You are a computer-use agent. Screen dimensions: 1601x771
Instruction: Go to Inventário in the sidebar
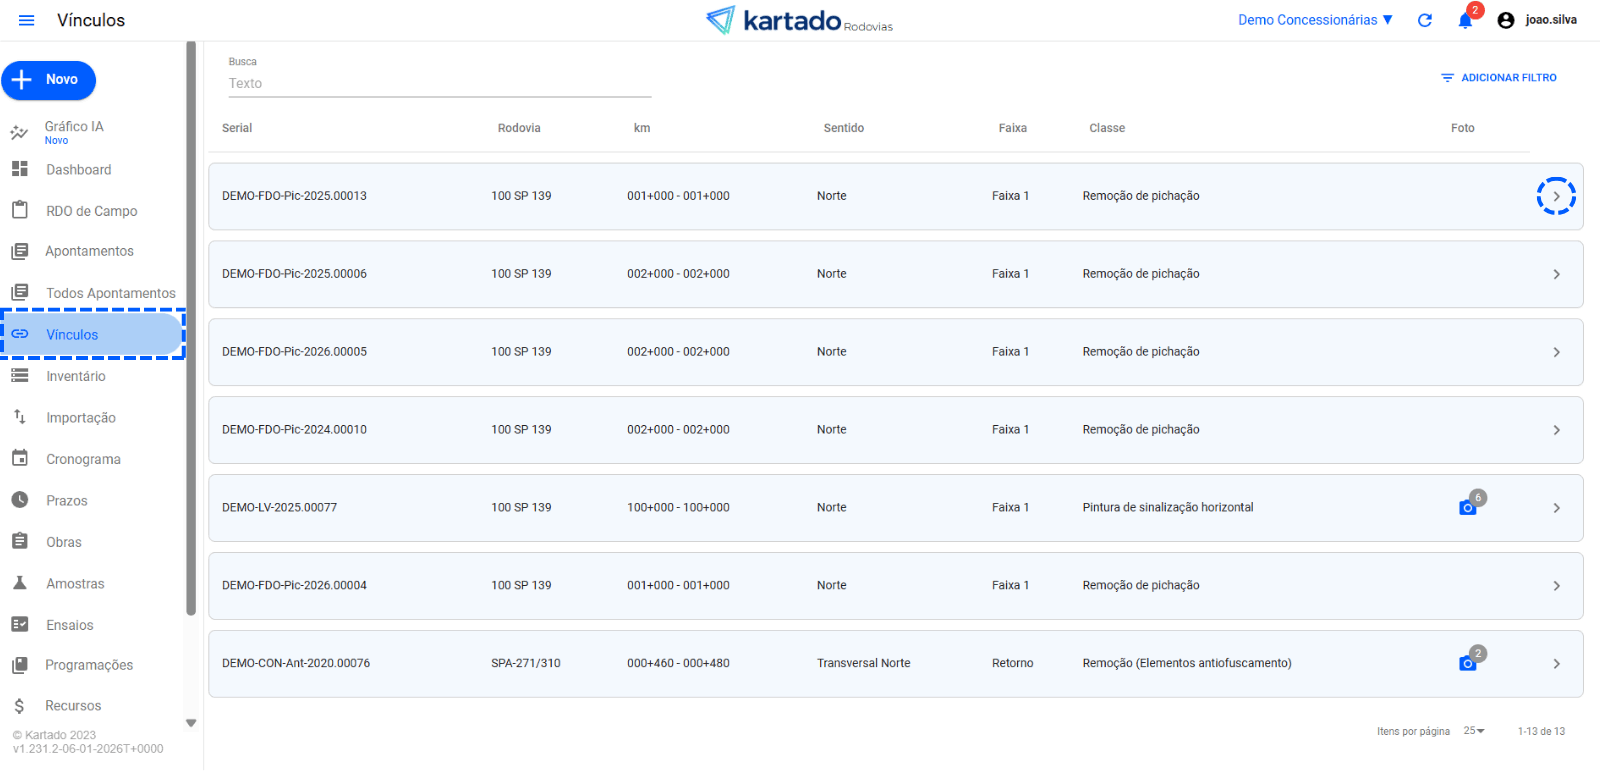[x=76, y=376]
